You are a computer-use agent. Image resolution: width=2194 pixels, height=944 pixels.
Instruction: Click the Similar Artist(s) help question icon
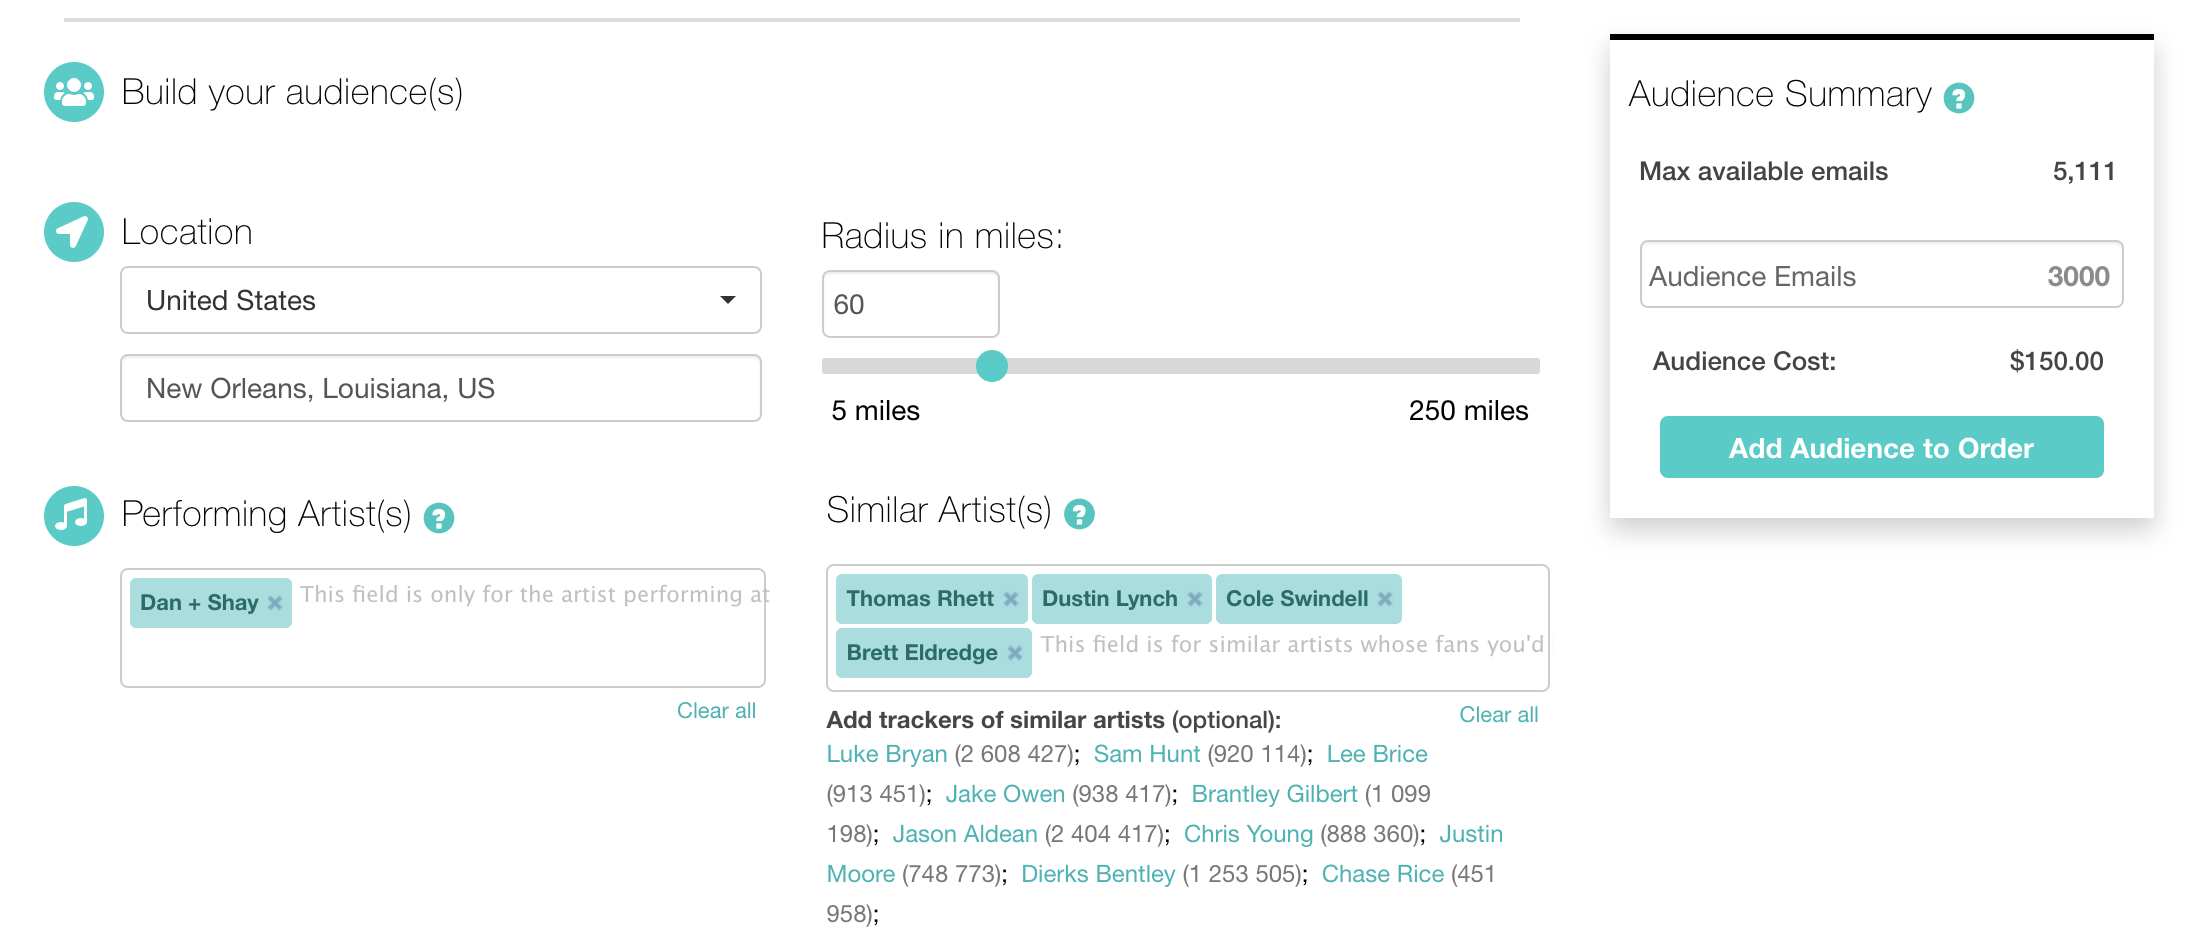coord(1079,514)
